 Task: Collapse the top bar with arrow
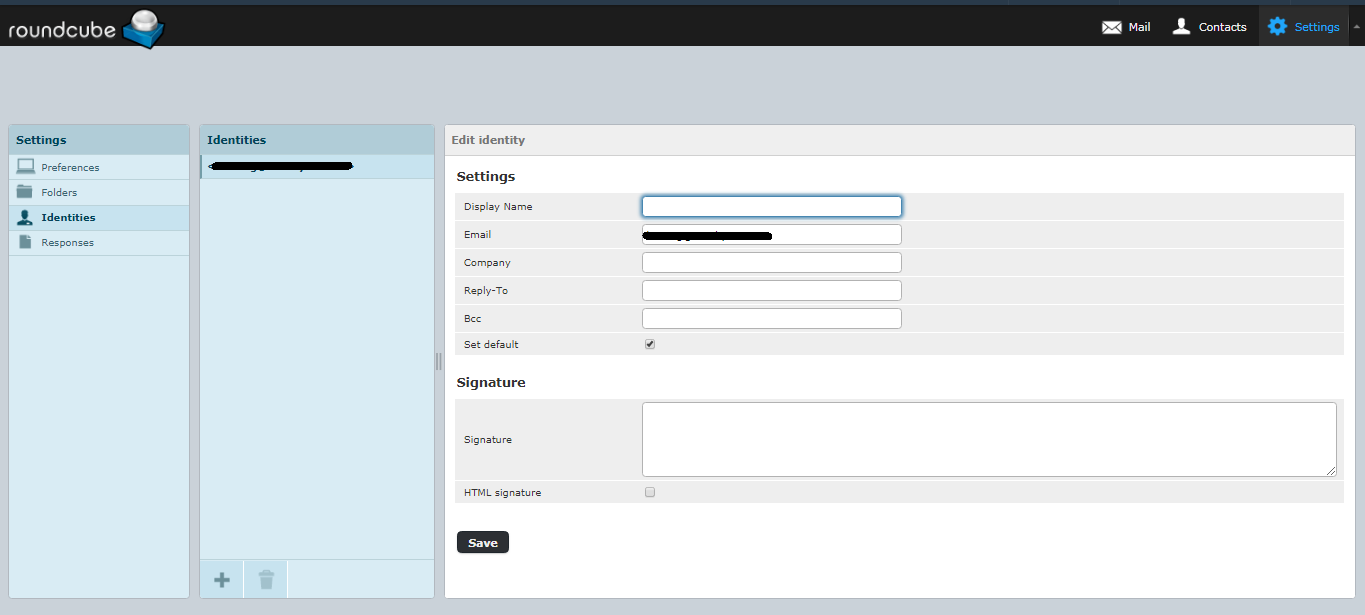coord(1356,27)
